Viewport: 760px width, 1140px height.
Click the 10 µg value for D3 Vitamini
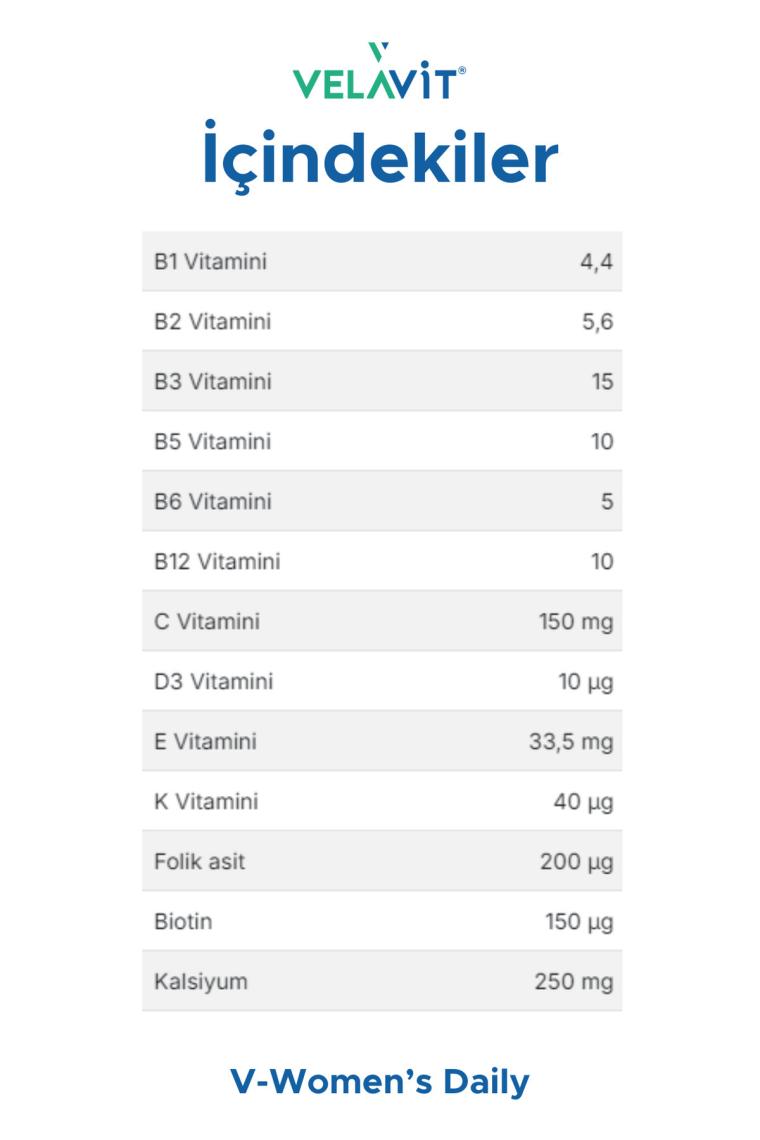[x=585, y=682]
